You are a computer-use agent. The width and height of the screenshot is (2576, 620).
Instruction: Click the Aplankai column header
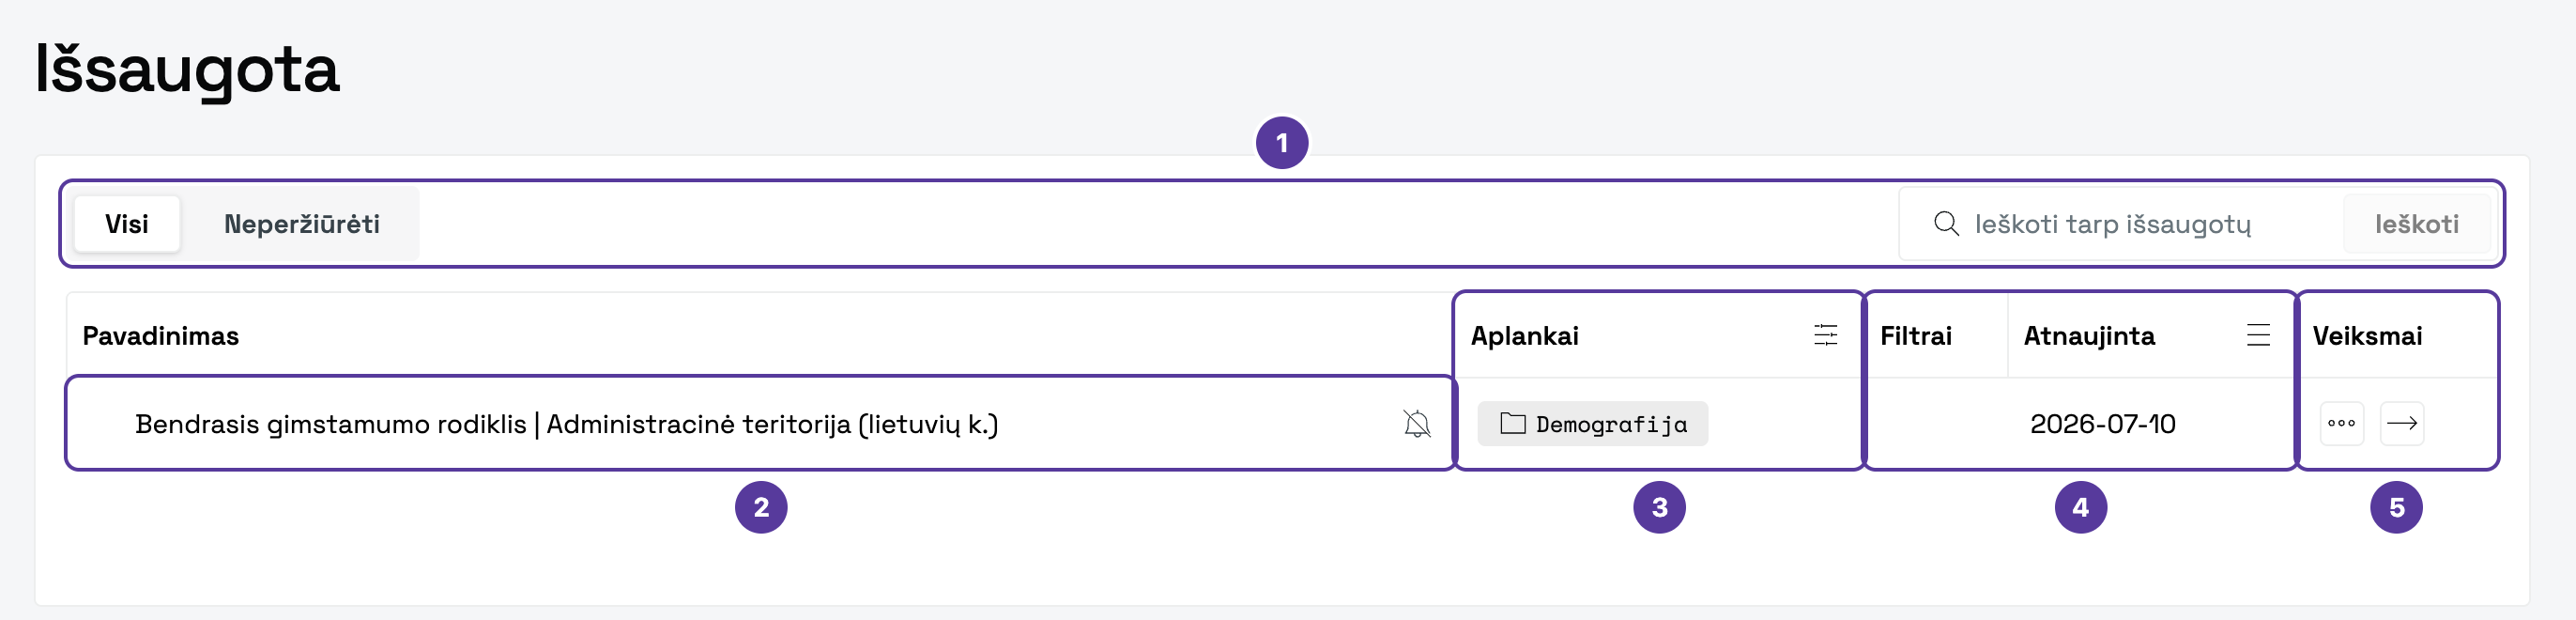click(x=1524, y=336)
